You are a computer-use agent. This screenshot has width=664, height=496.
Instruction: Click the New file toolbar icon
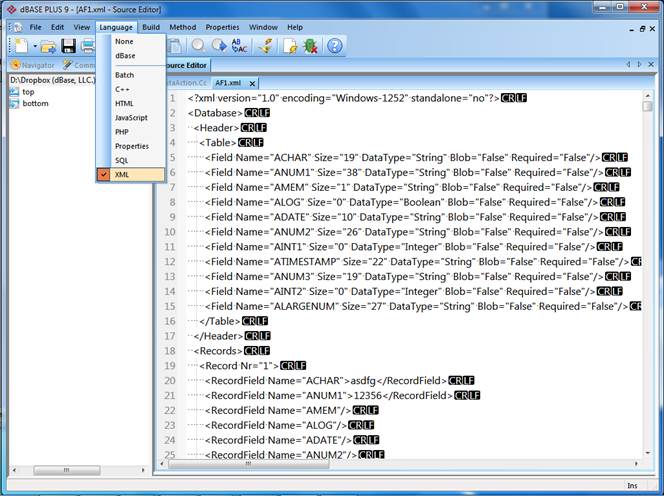point(19,46)
